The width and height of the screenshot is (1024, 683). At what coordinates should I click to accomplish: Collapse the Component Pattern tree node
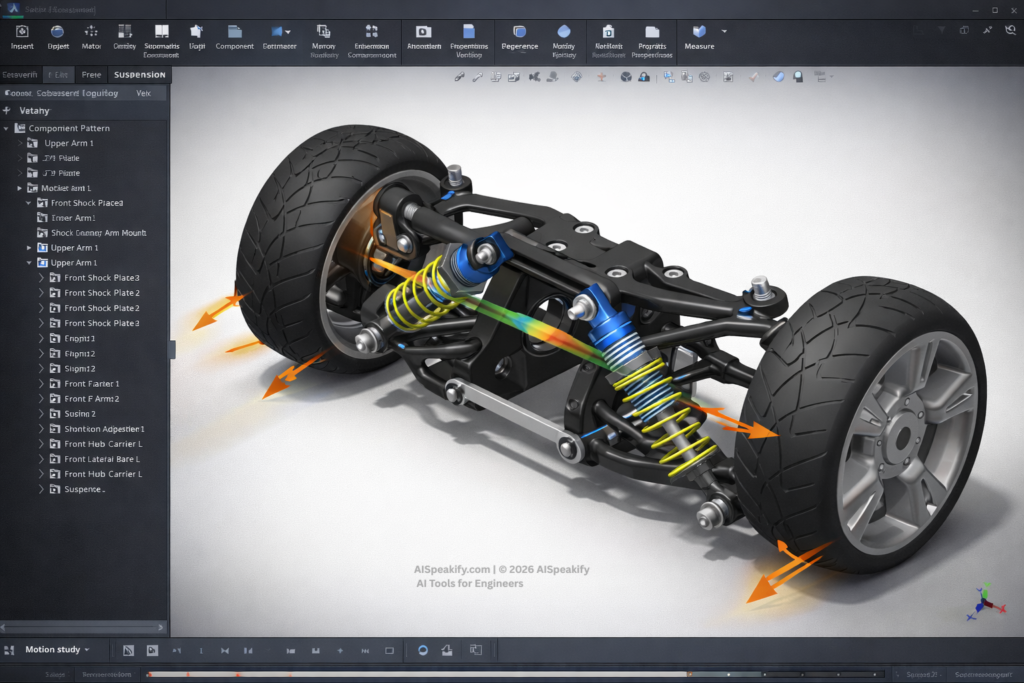click(7, 128)
